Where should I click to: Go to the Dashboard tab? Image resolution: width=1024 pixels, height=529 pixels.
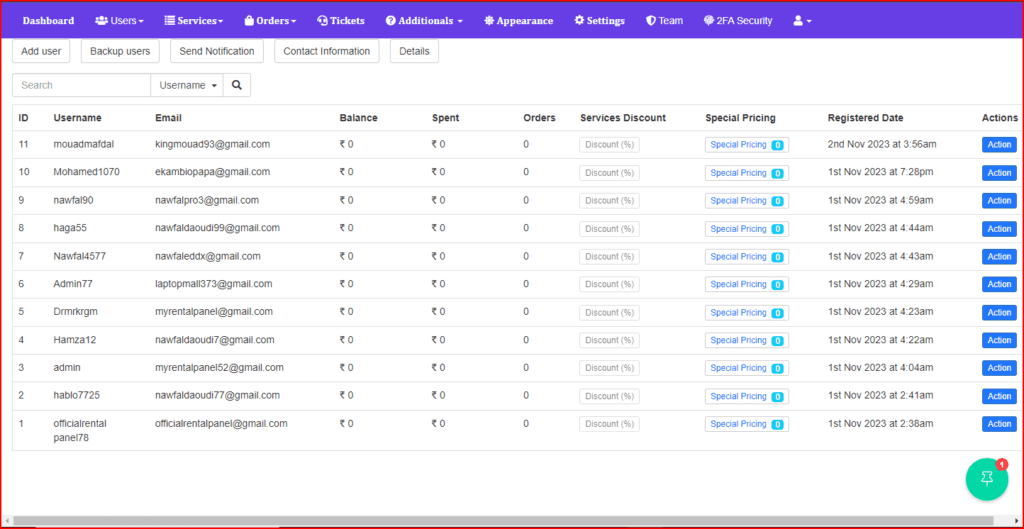48,21
